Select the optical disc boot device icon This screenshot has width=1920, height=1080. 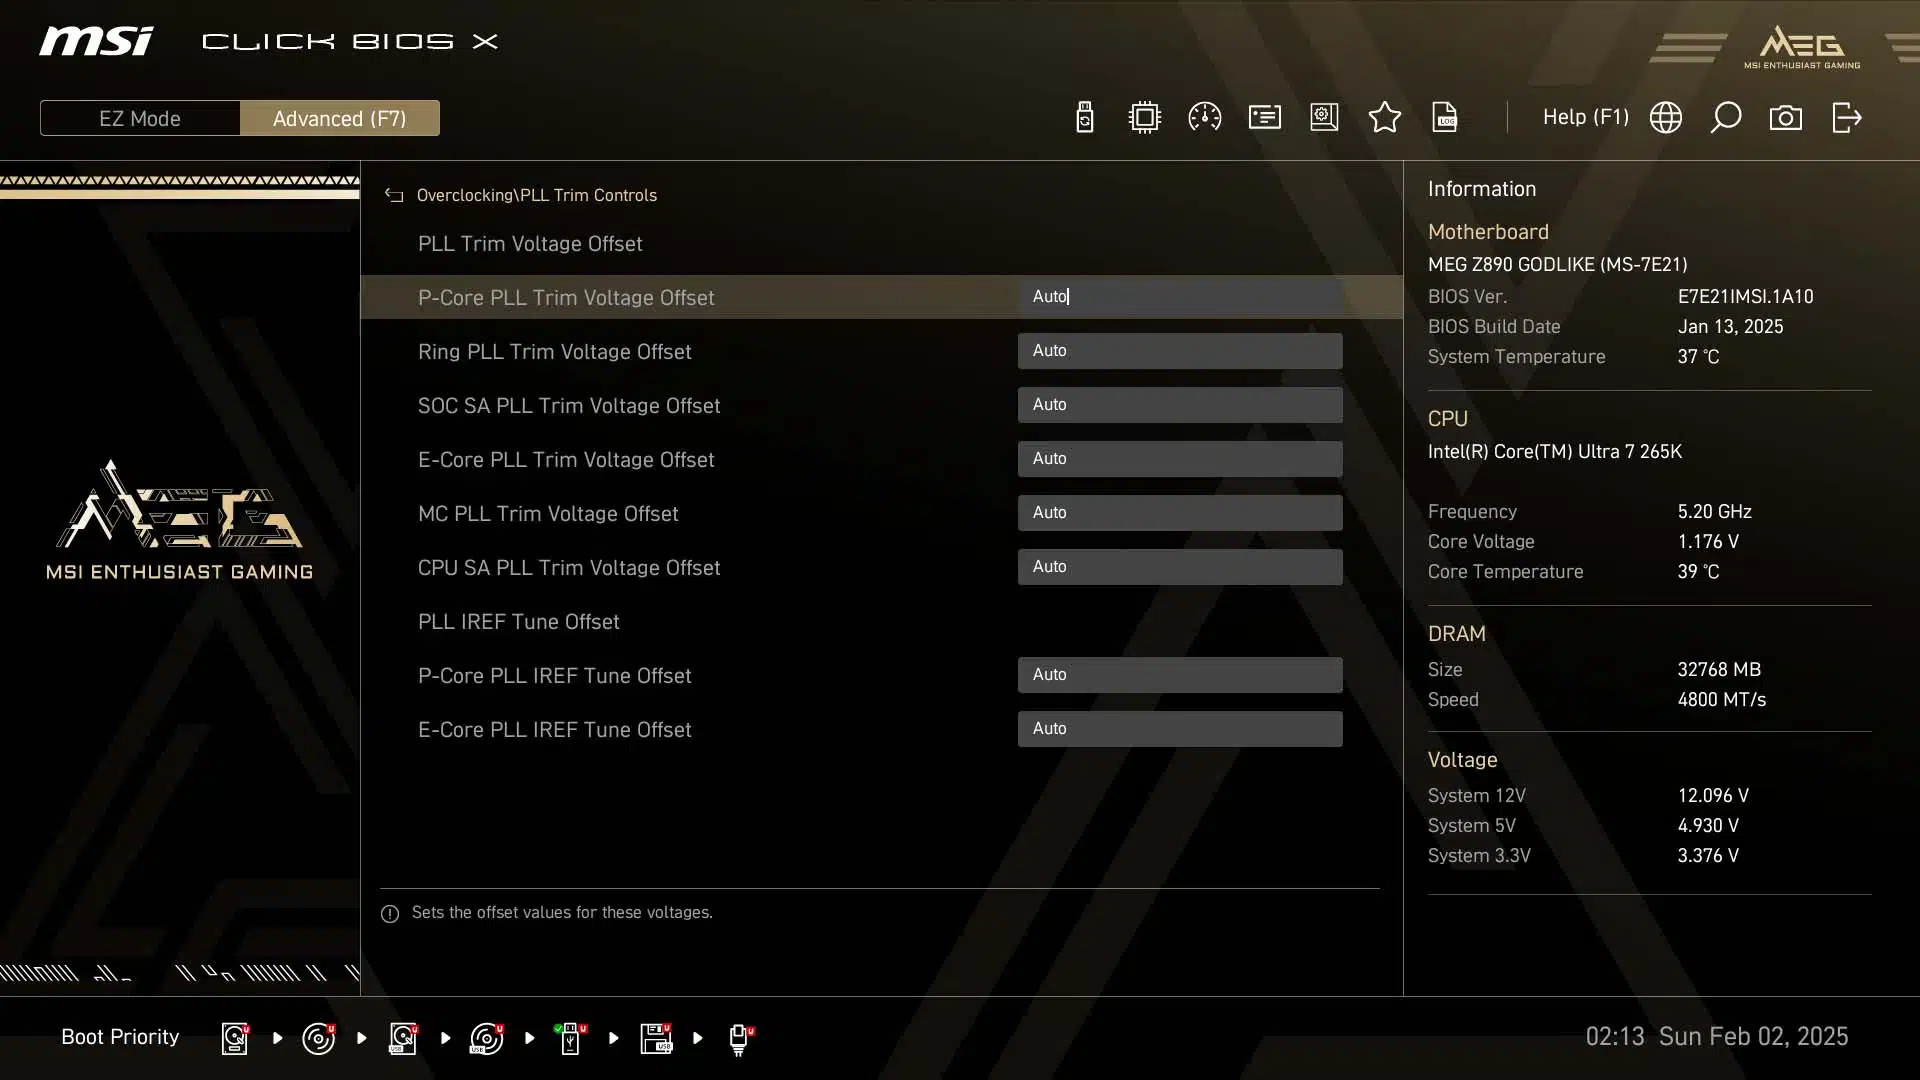pos(319,1038)
